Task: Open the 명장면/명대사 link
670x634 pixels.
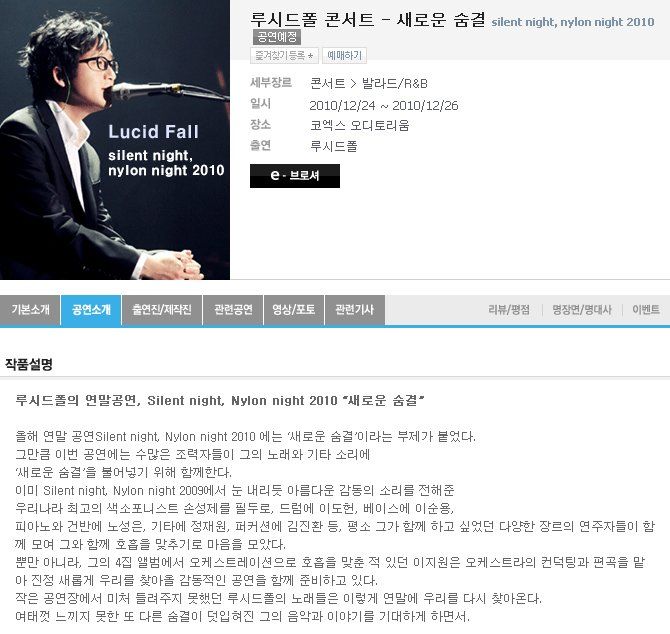Action: (x=582, y=310)
